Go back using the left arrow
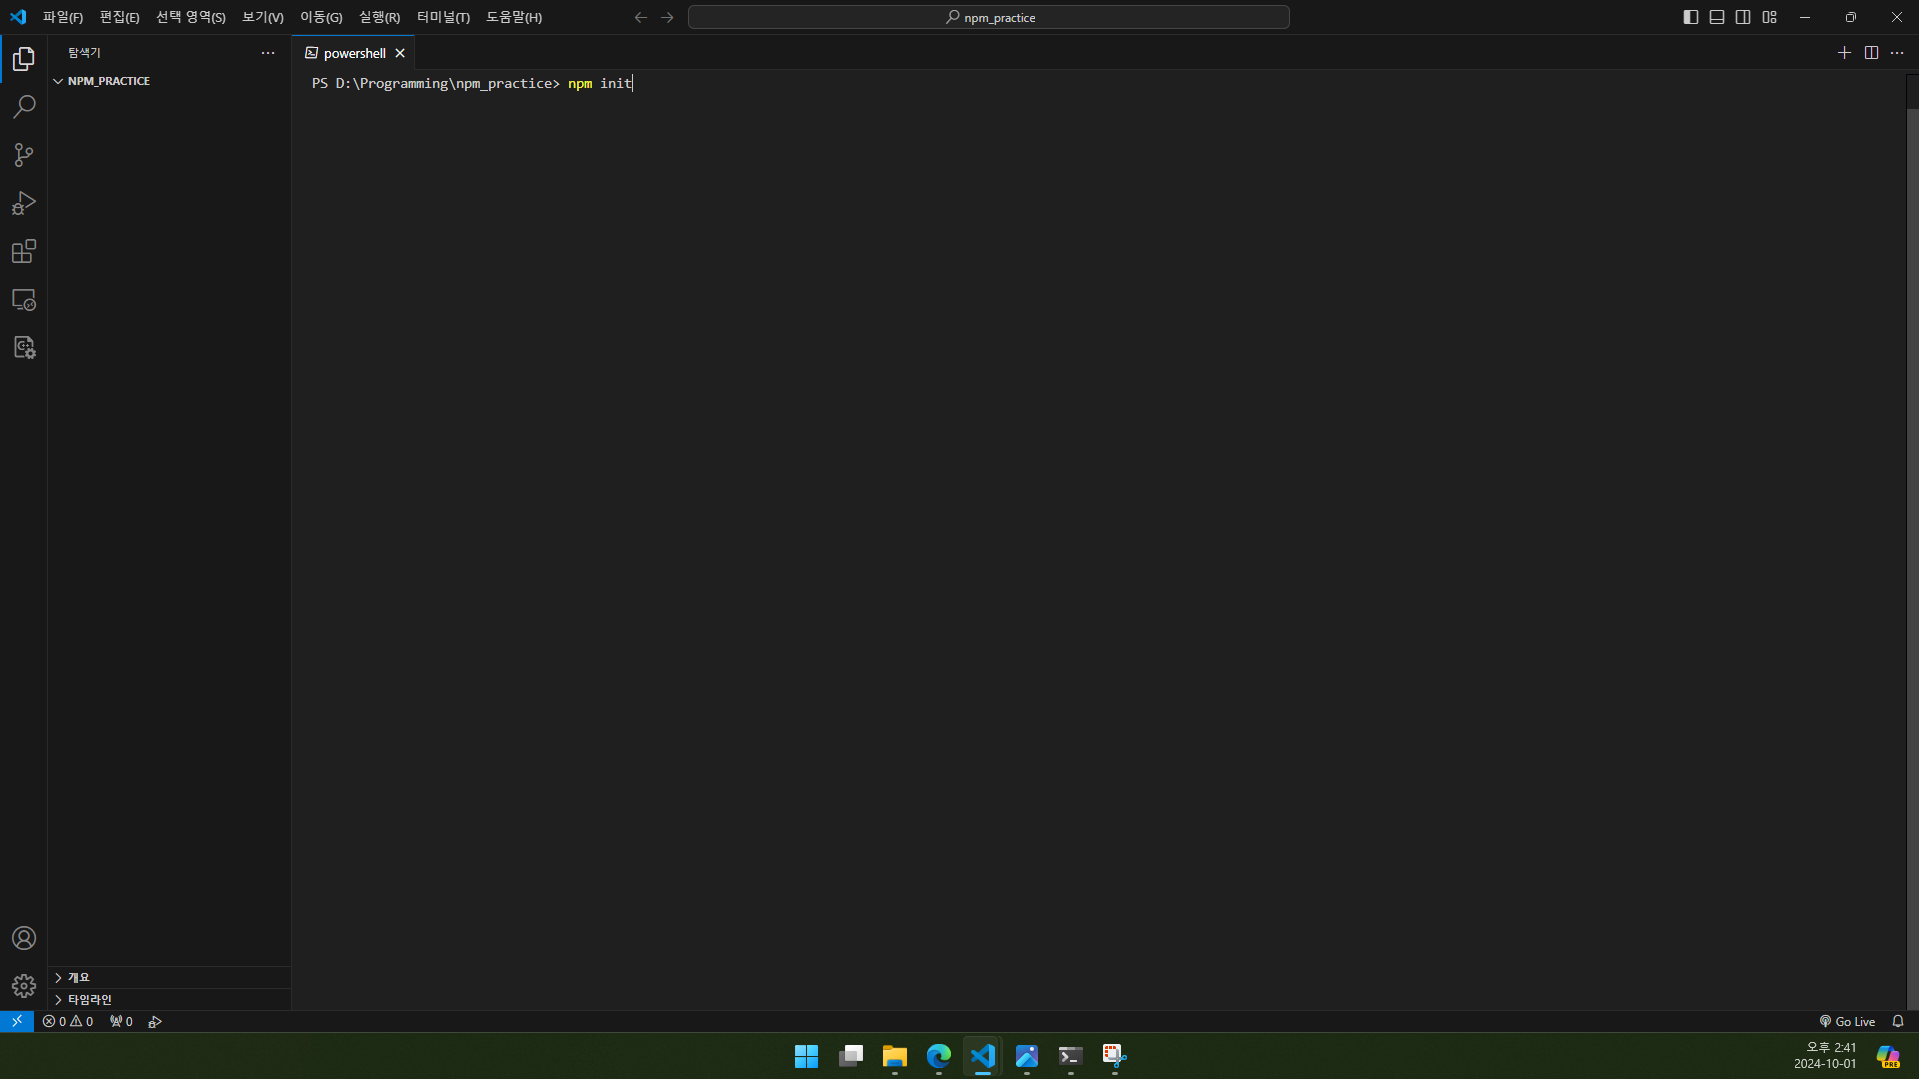1919x1079 pixels. 641,17
